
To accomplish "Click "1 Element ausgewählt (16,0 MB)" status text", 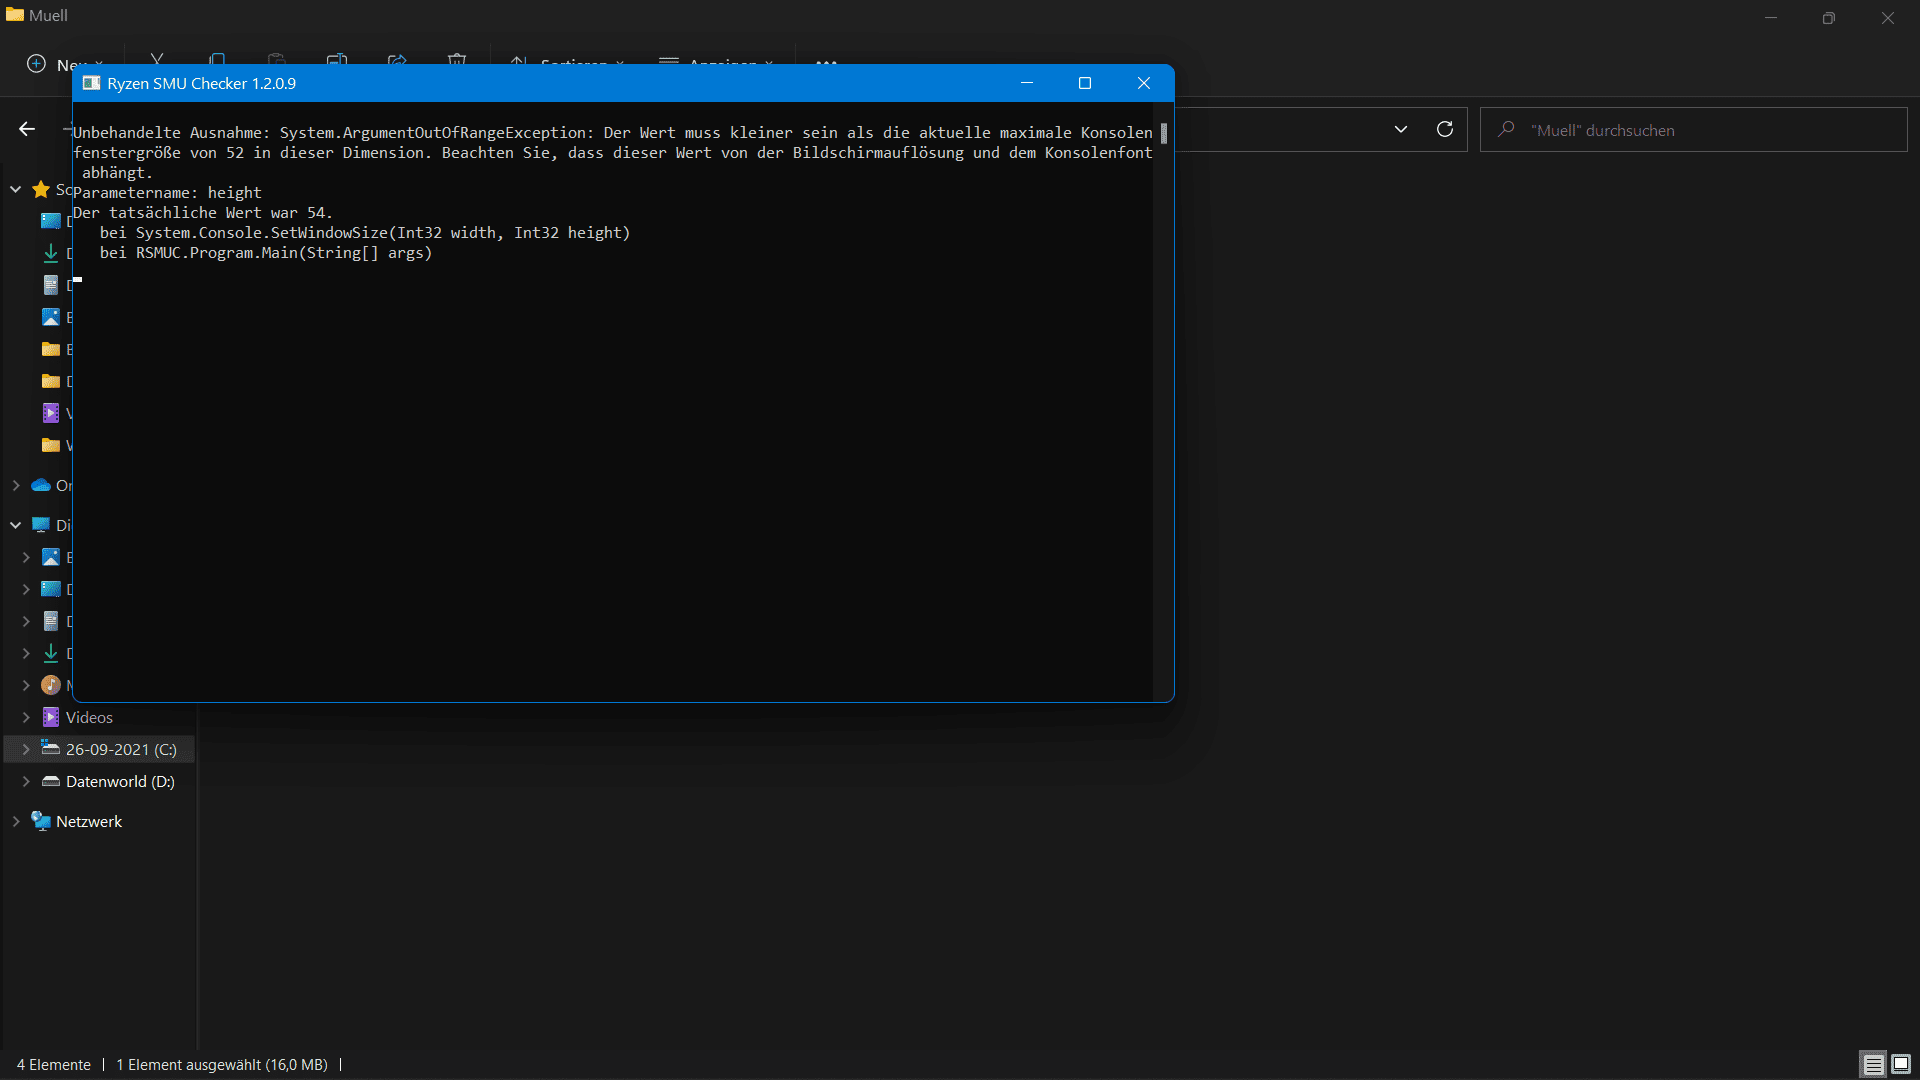I will coord(222,1065).
